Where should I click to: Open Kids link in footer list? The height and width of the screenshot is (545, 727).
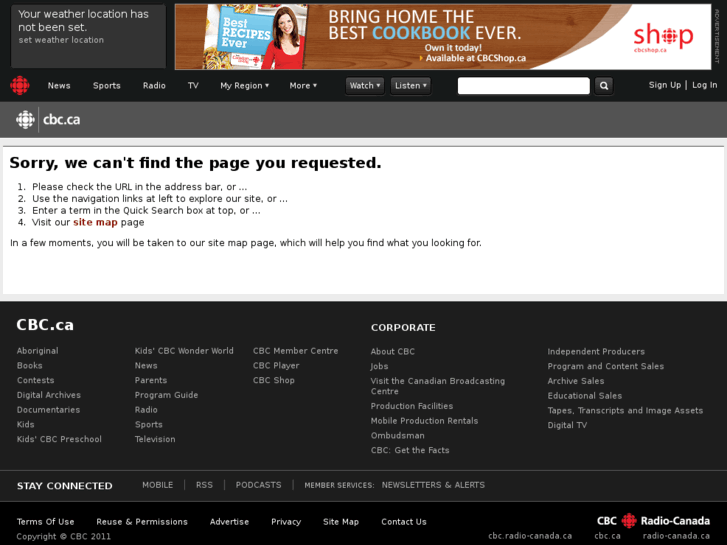click(x=26, y=424)
